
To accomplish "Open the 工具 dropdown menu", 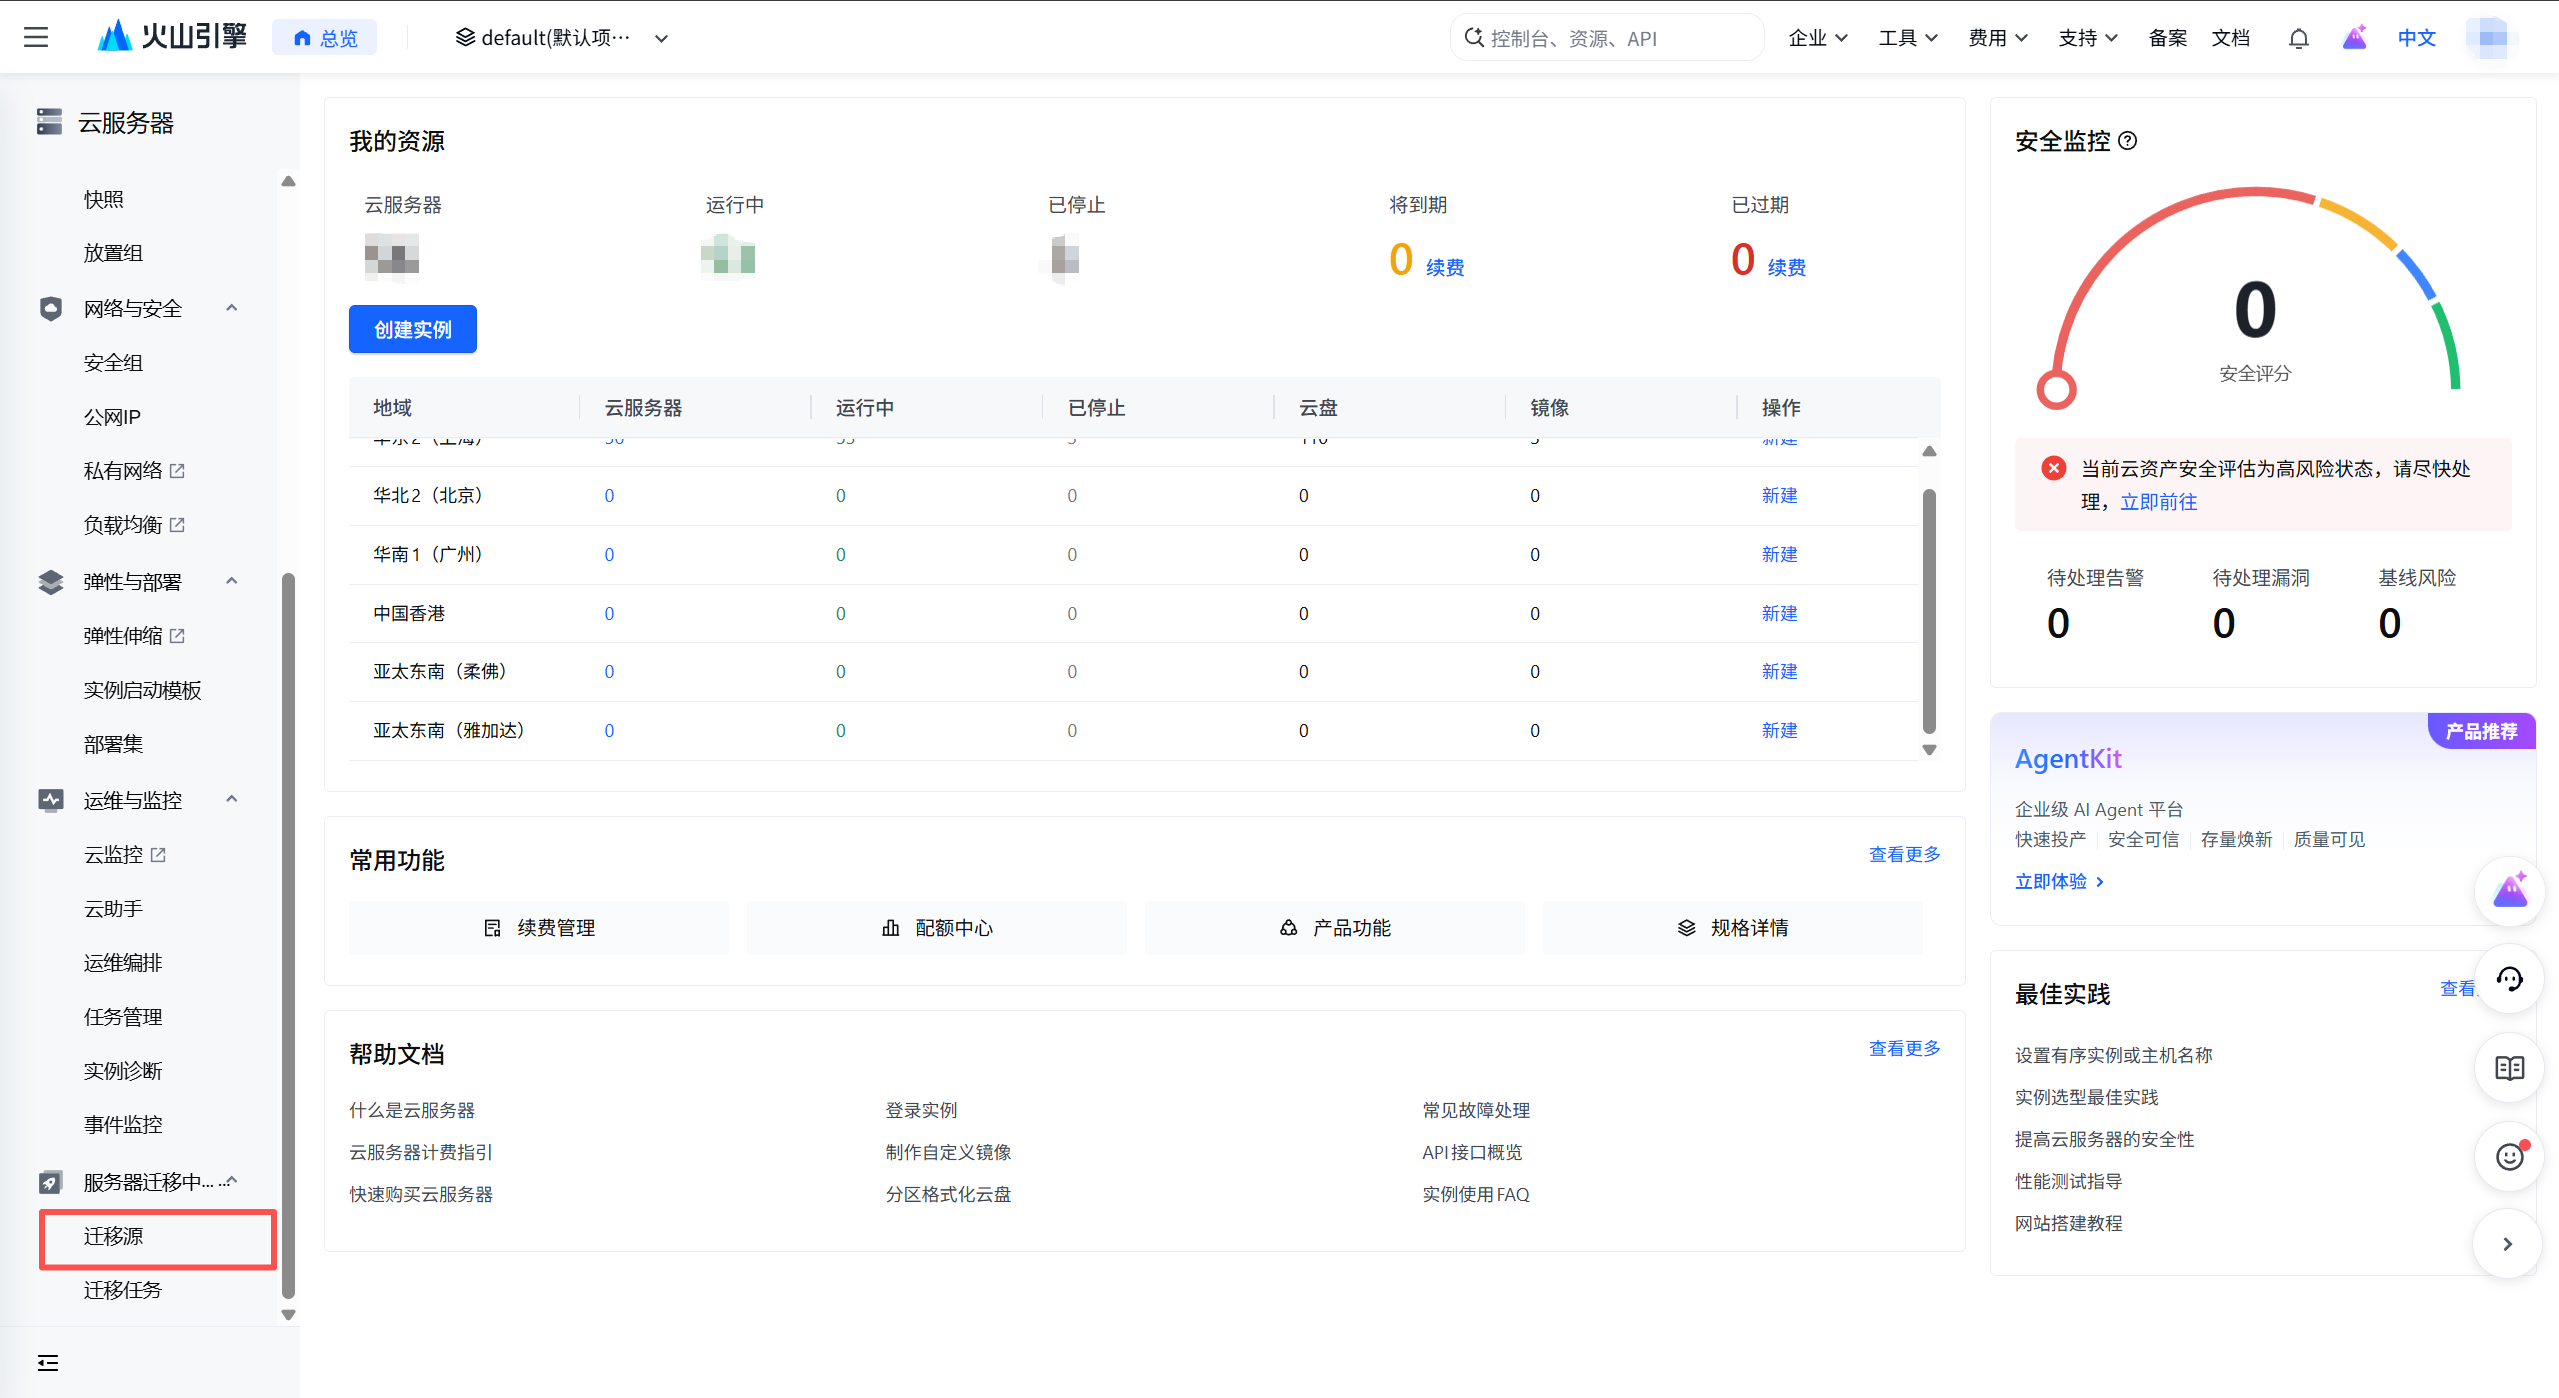I will point(1908,38).
